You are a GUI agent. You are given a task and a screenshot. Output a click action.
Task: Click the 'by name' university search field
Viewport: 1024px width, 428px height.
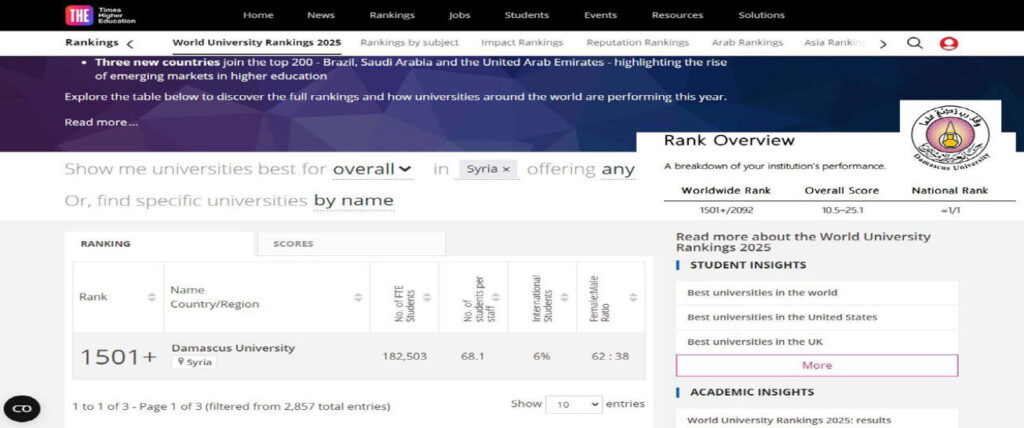coord(353,201)
